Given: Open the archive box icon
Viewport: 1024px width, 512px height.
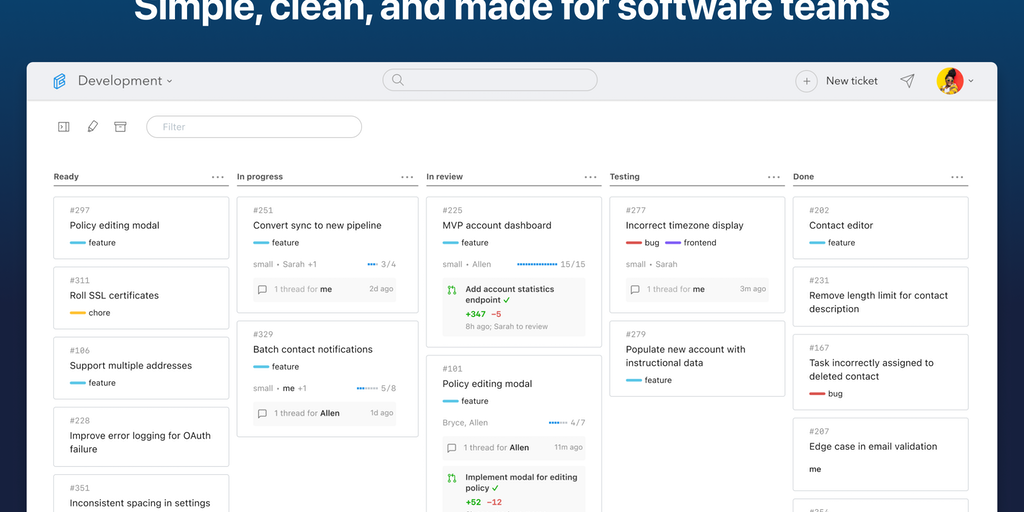Looking at the screenshot, I should coord(120,127).
